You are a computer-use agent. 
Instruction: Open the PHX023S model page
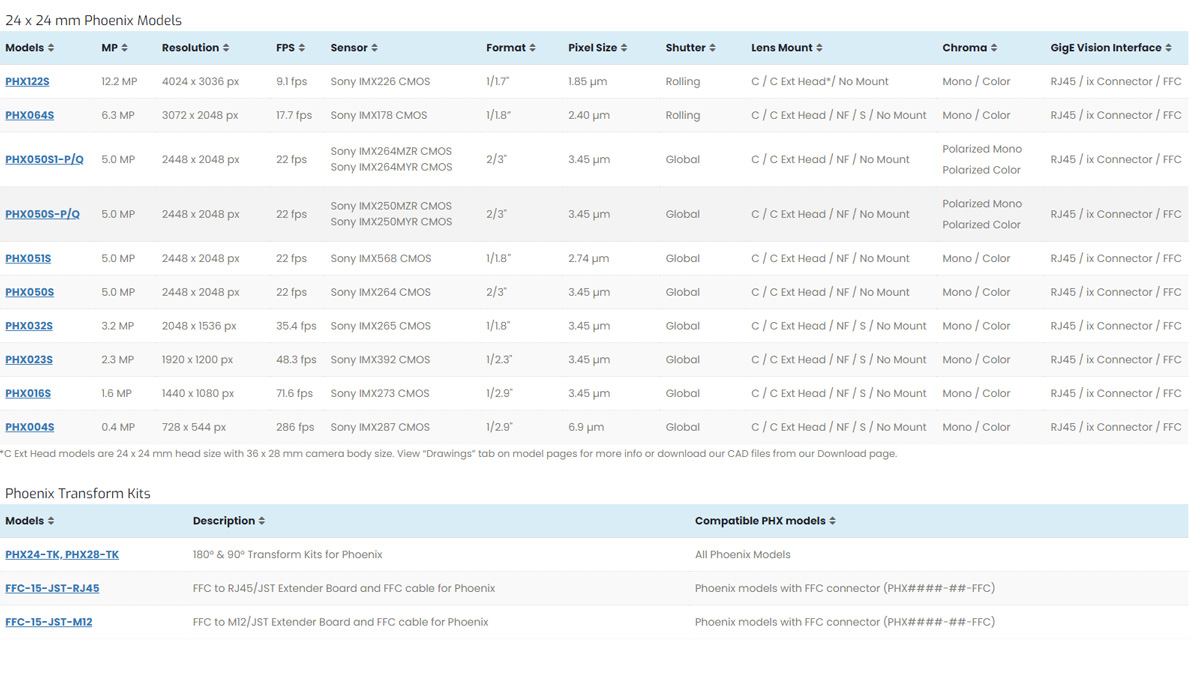tap(29, 360)
